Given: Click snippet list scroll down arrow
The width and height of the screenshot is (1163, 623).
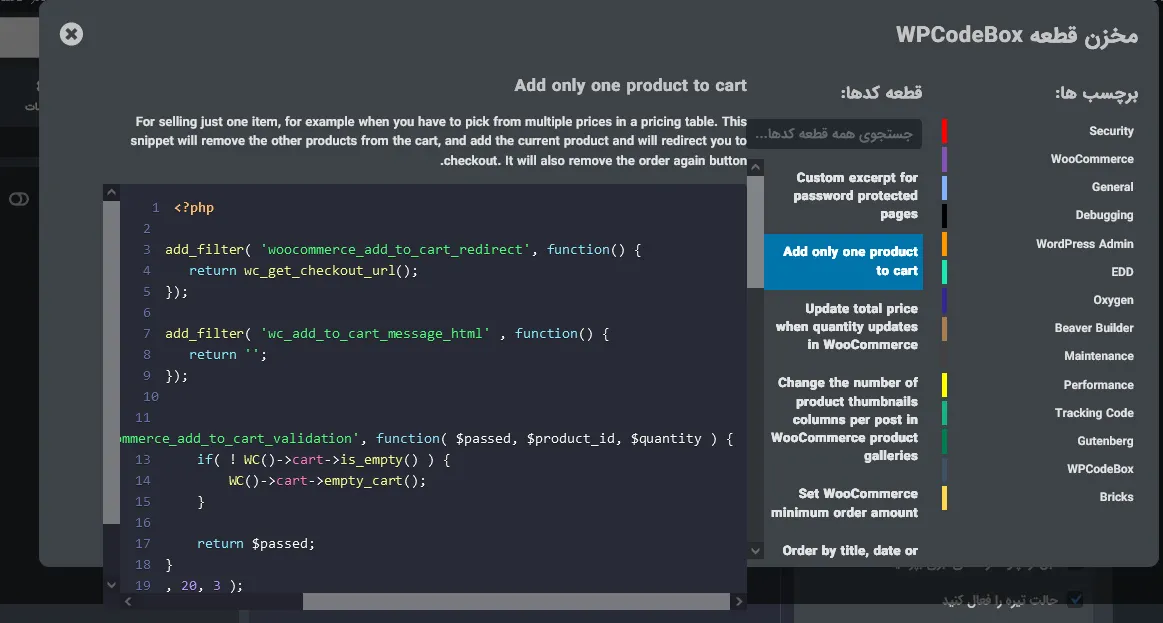Looking at the screenshot, I should click(x=756, y=550).
